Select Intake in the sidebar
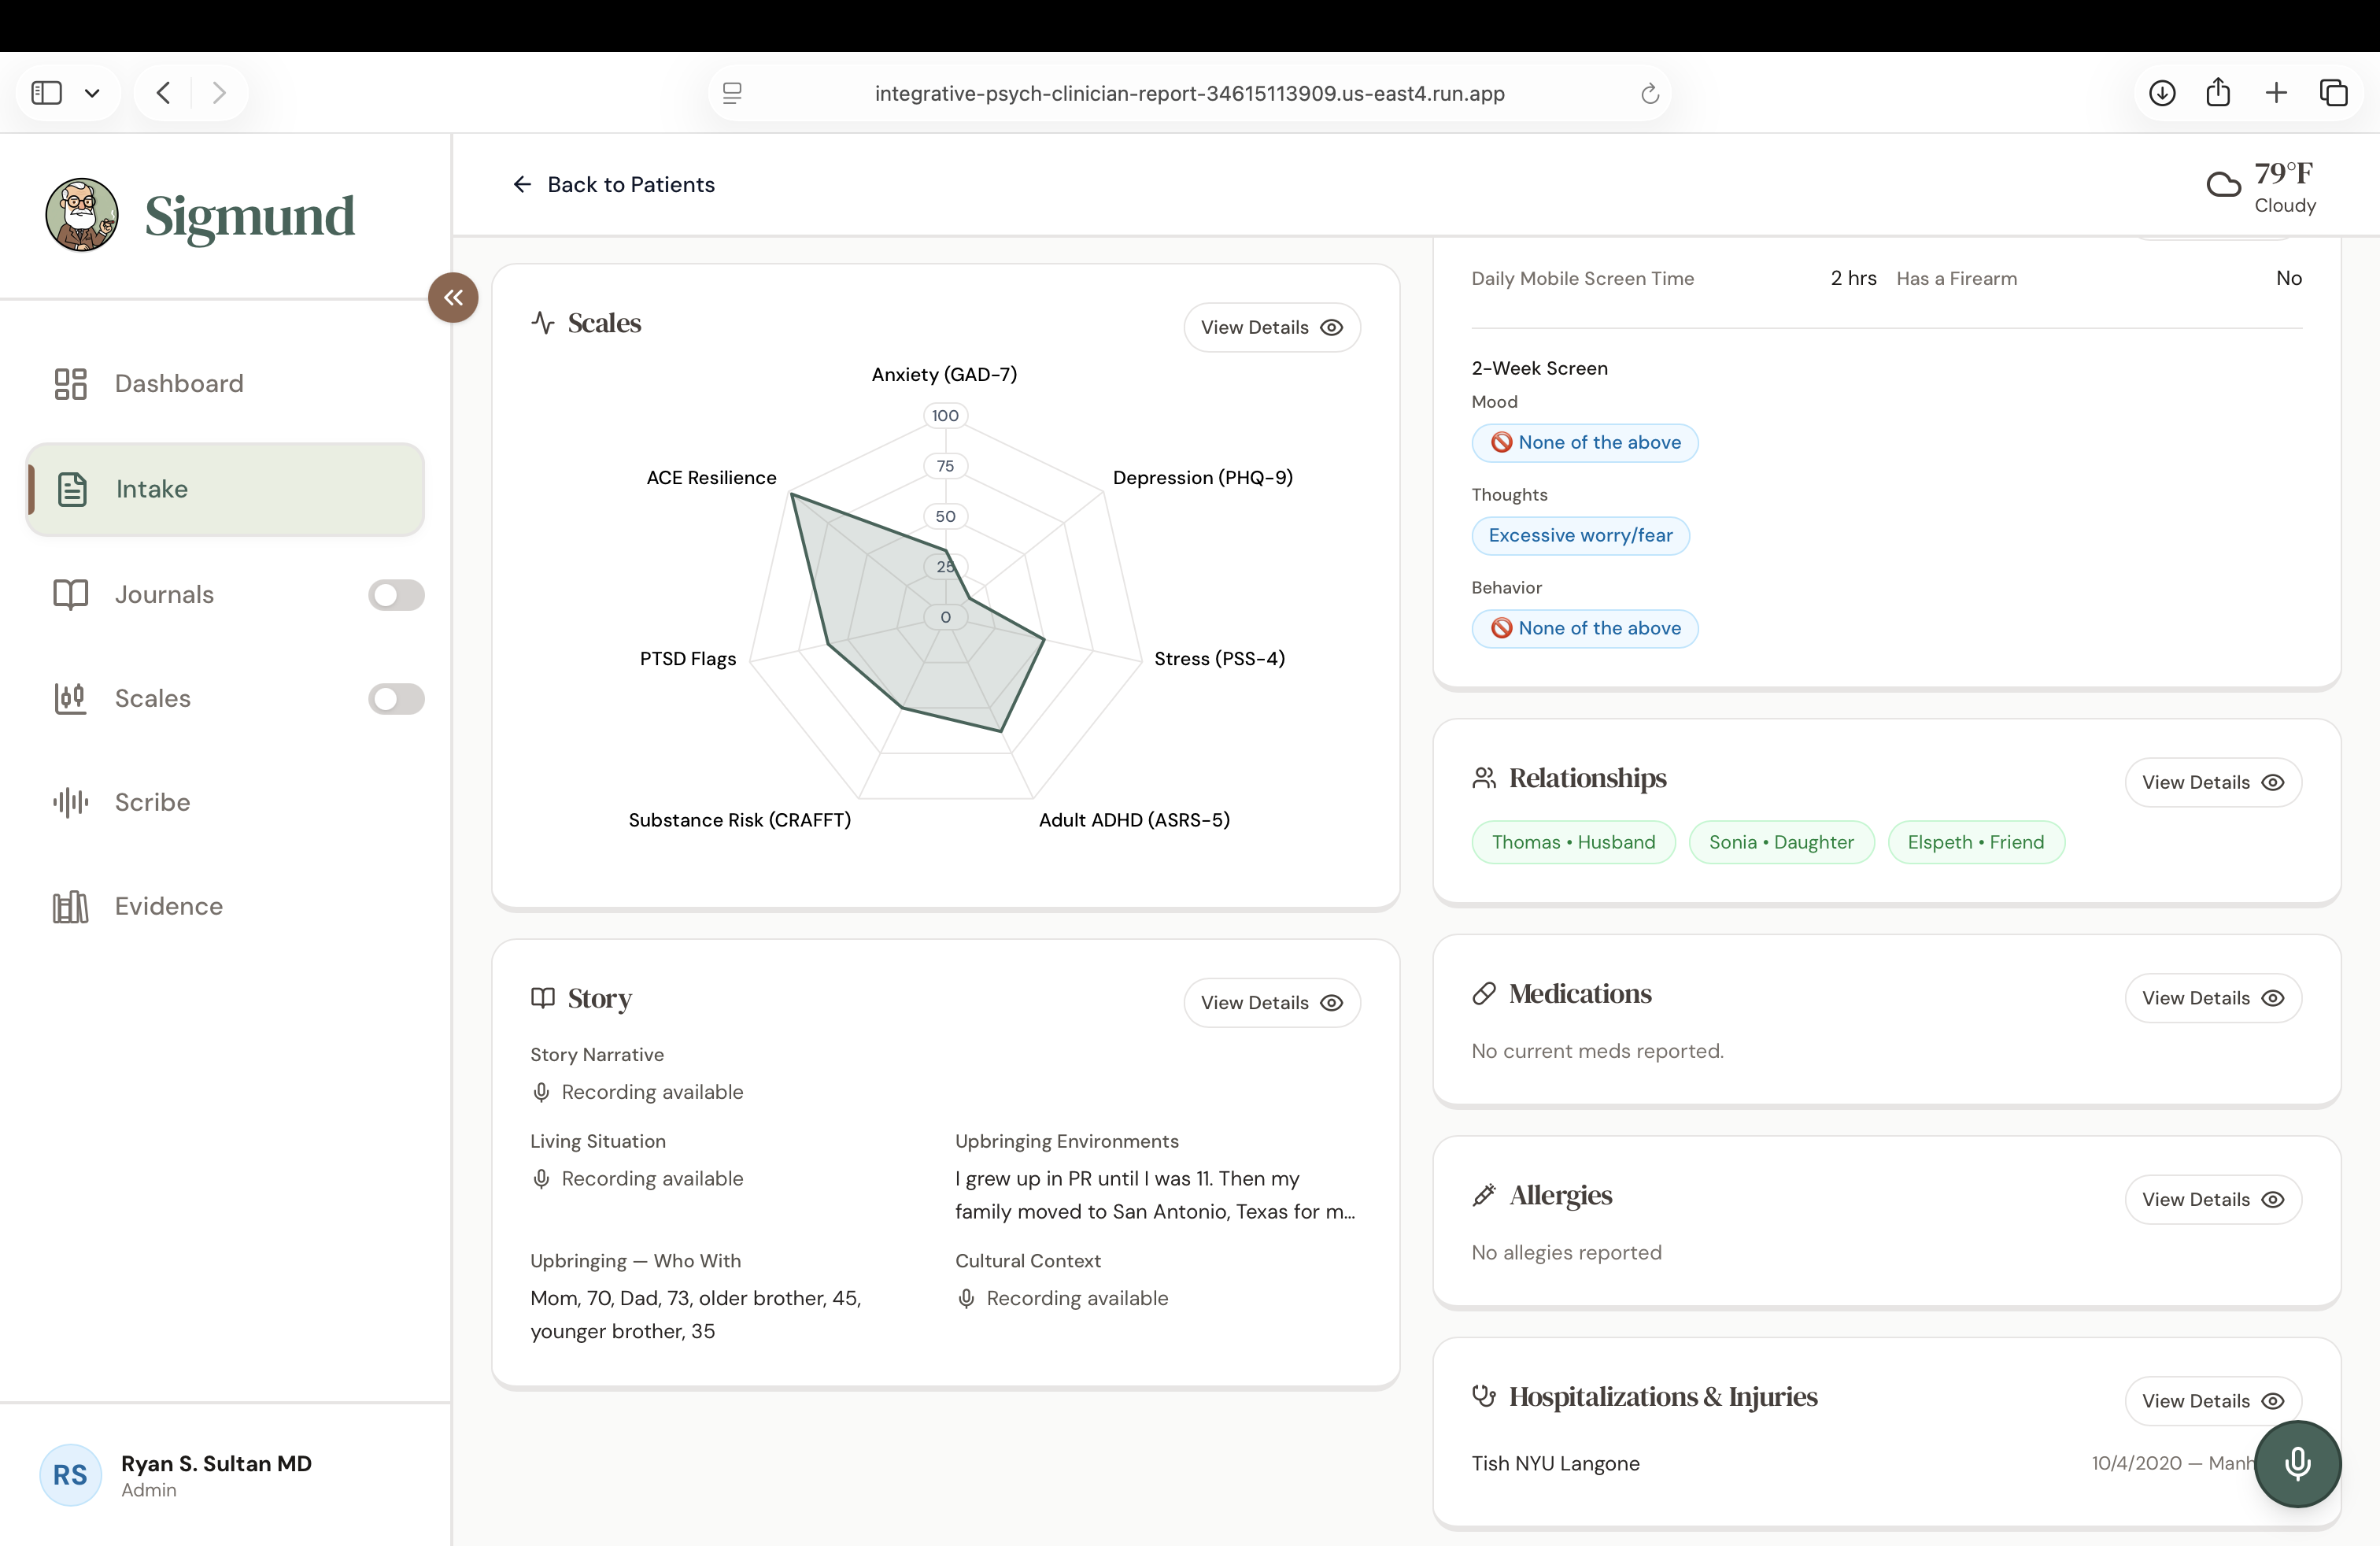This screenshot has width=2380, height=1546. pos(225,489)
